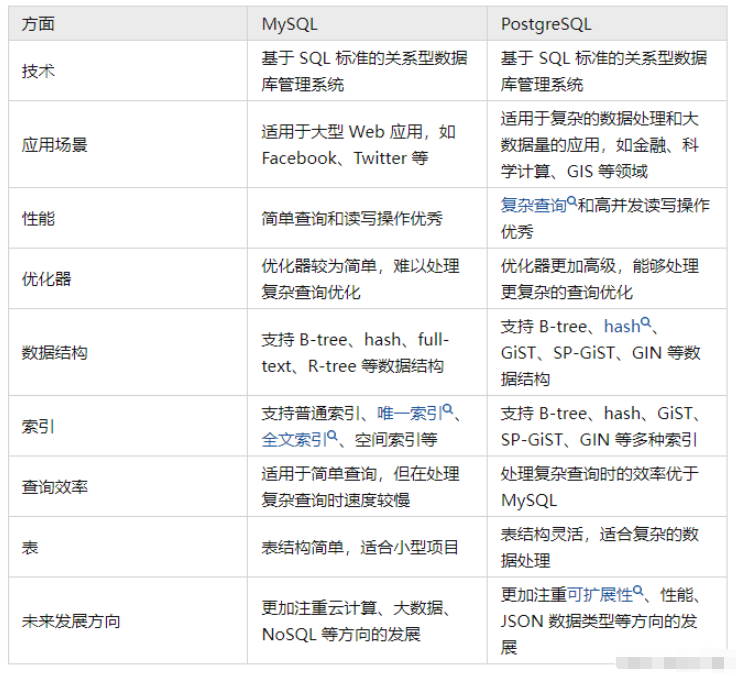This screenshot has height=676, width=739.
Task: Click the 优化器较为简单 MySQL cell
Action: point(367,279)
